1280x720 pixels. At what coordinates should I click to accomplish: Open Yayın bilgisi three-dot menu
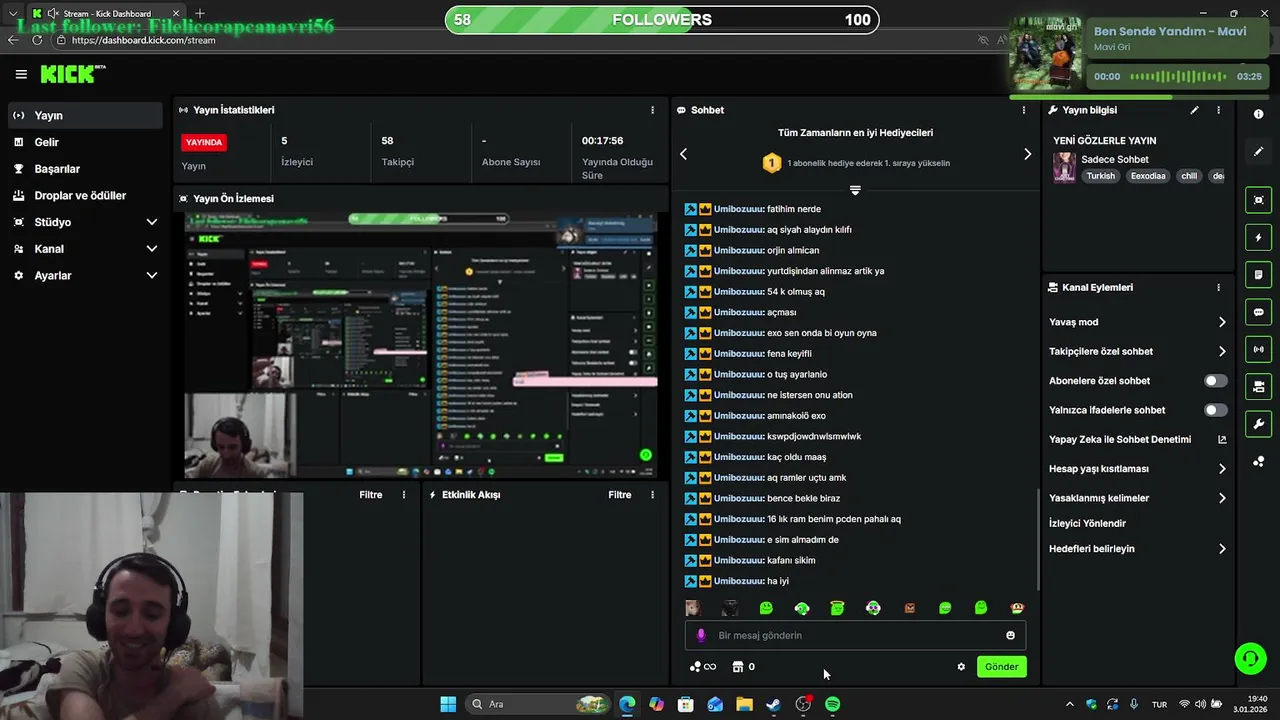[x=1218, y=110]
